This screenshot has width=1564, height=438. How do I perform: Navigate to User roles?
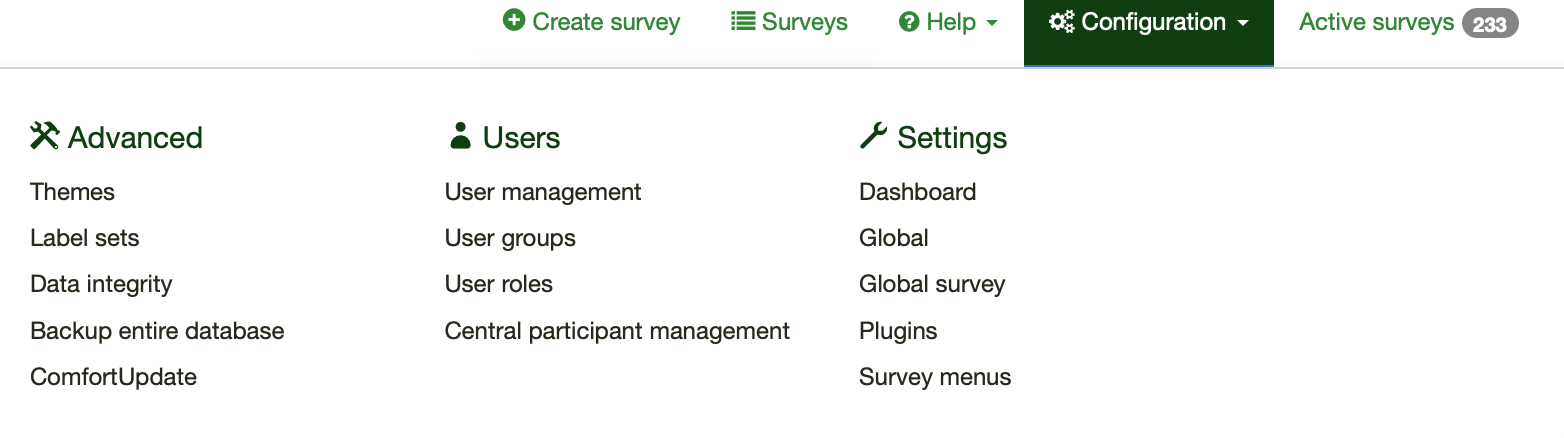point(499,284)
